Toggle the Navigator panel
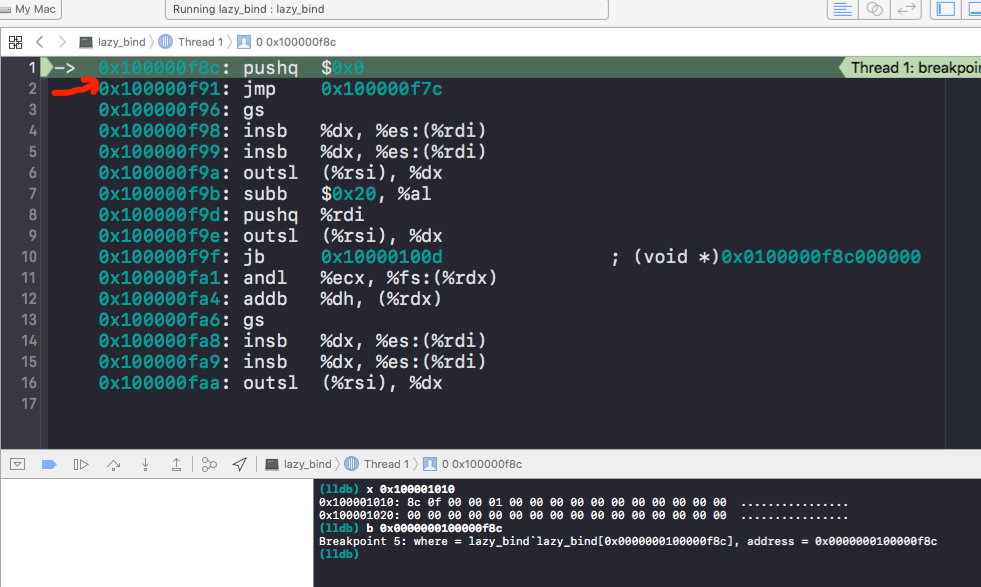 coord(945,9)
